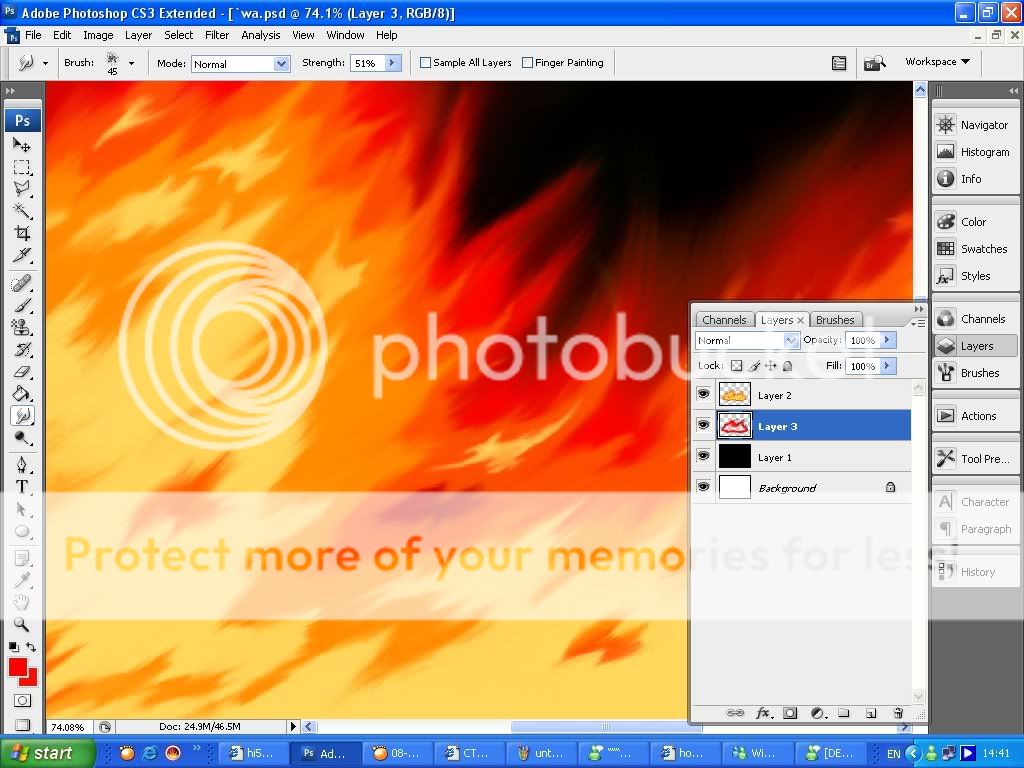This screenshot has width=1024, height=768.
Task: Open the Actions panel
Action: (x=974, y=415)
